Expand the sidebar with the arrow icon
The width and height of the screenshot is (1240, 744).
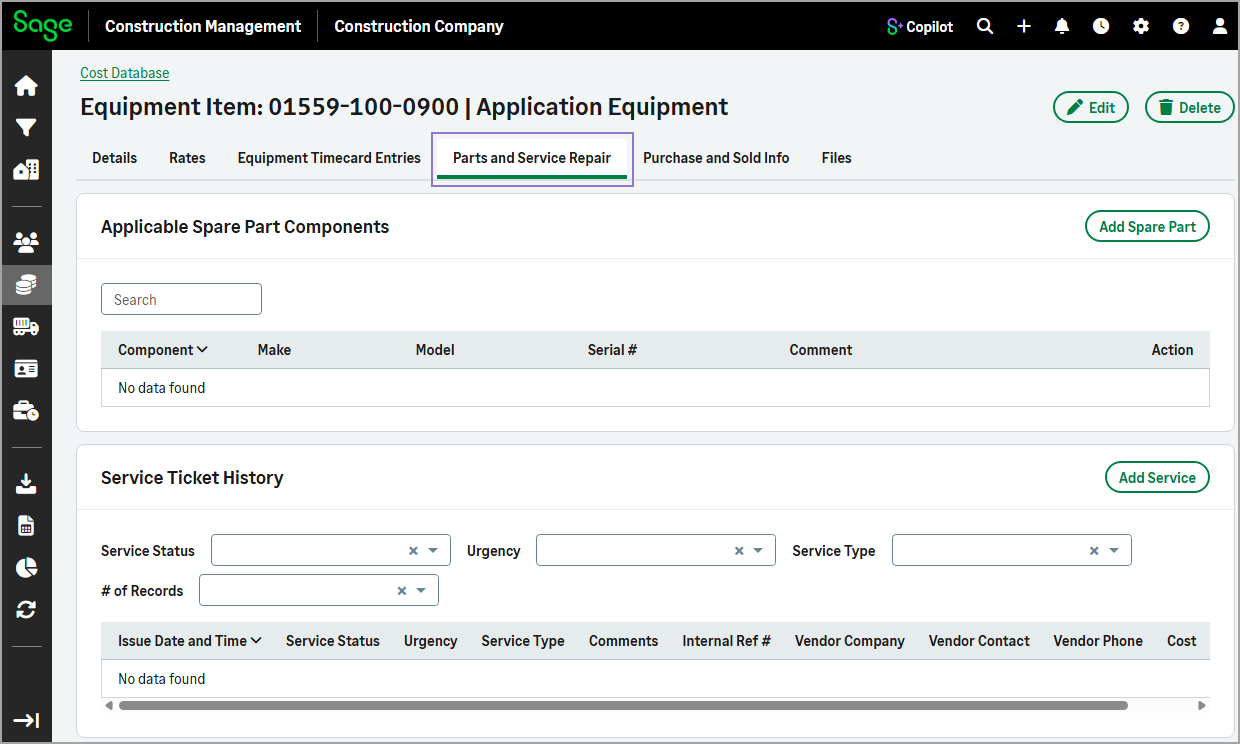point(26,720)
